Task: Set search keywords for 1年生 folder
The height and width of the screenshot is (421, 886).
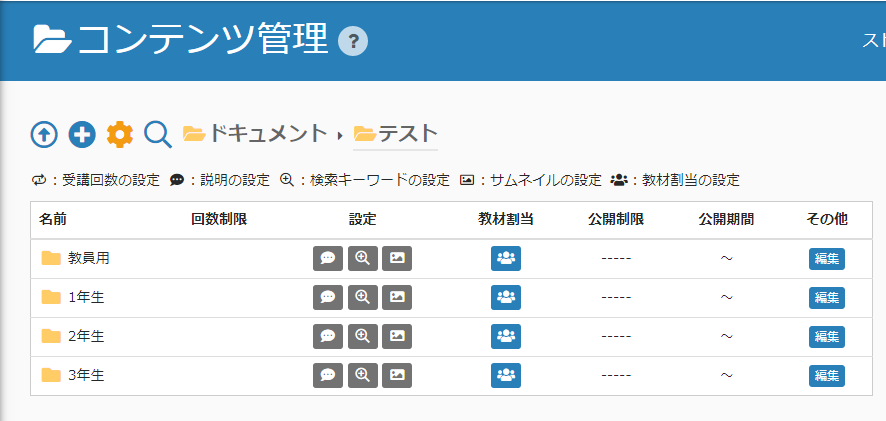Action: point(362,297)
